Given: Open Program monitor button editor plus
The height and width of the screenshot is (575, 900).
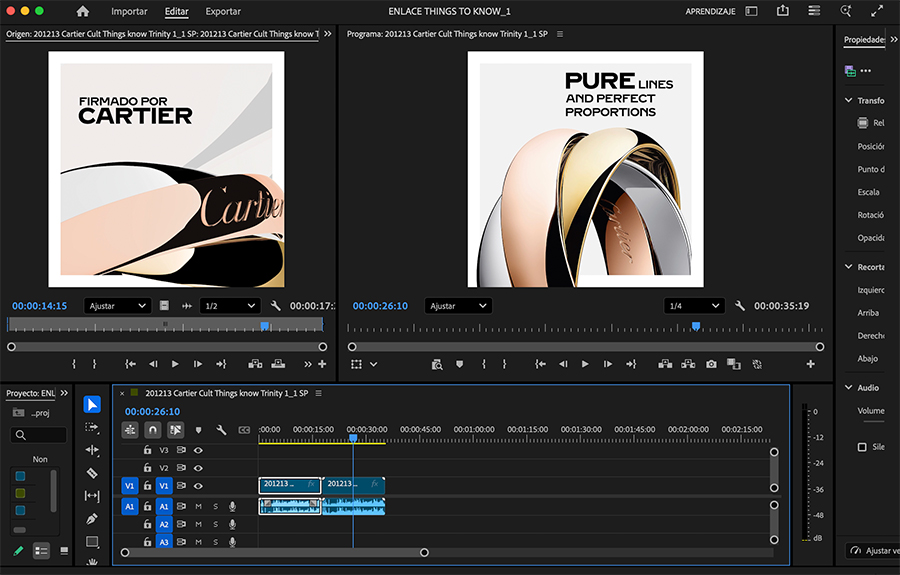Looking at the screenshot, I should click(x=810, y=364).
